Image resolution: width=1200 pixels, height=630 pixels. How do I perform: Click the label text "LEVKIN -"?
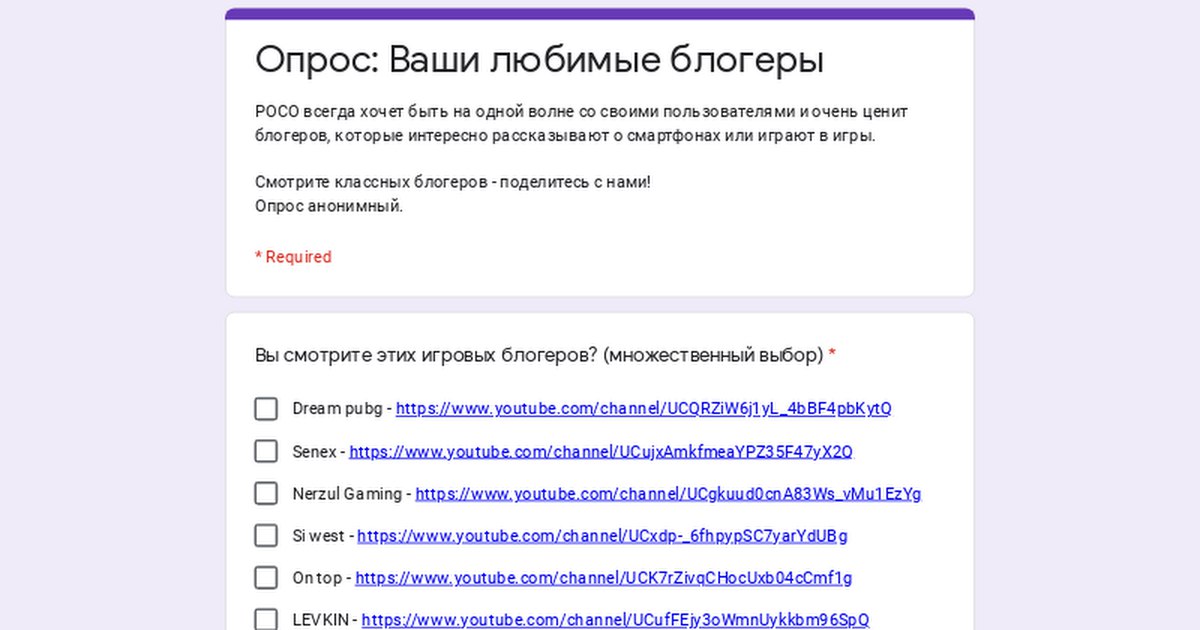325,620
